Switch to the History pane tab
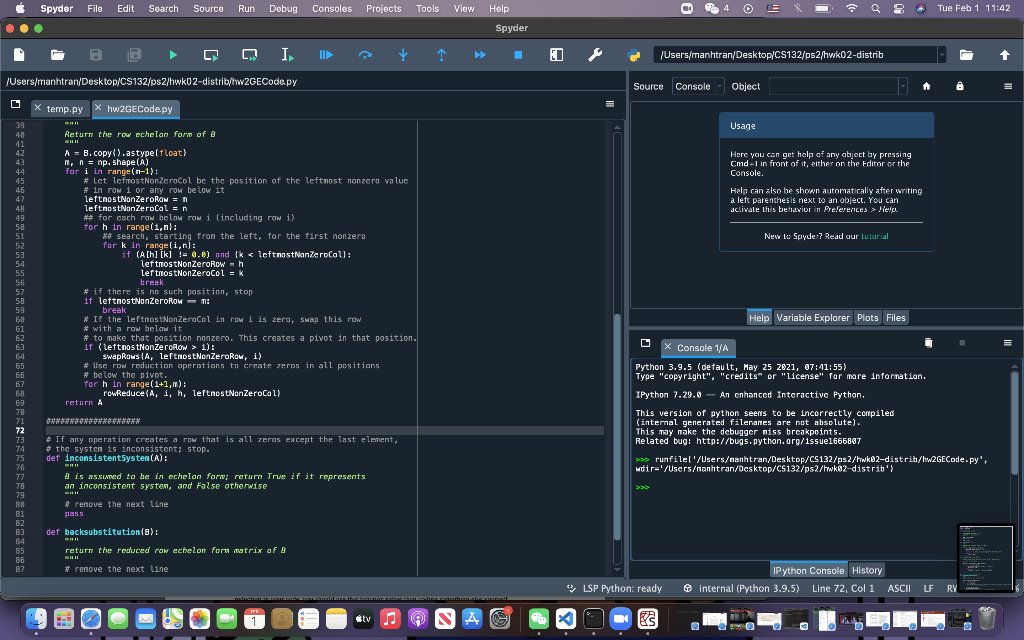The image size is (1024, 640). pyautogui.click(x=867, y=570)
